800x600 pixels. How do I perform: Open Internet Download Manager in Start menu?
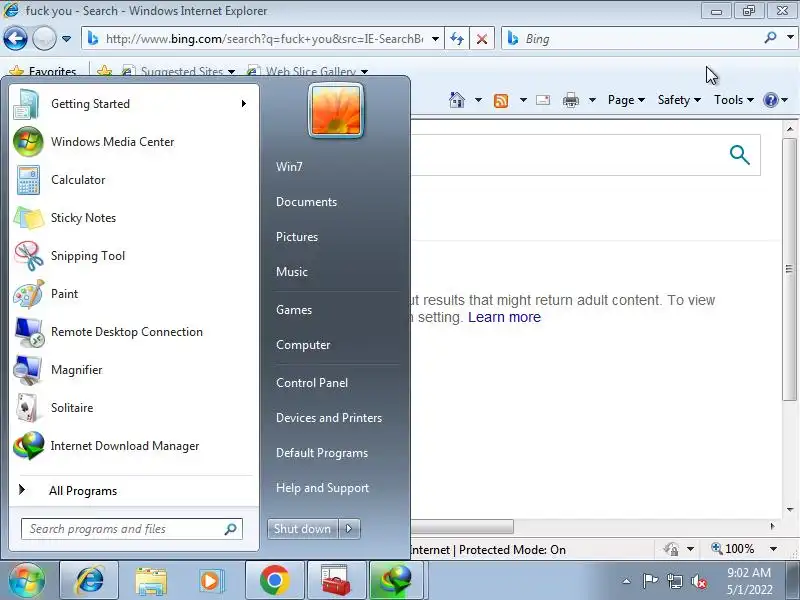coord(134,446)
